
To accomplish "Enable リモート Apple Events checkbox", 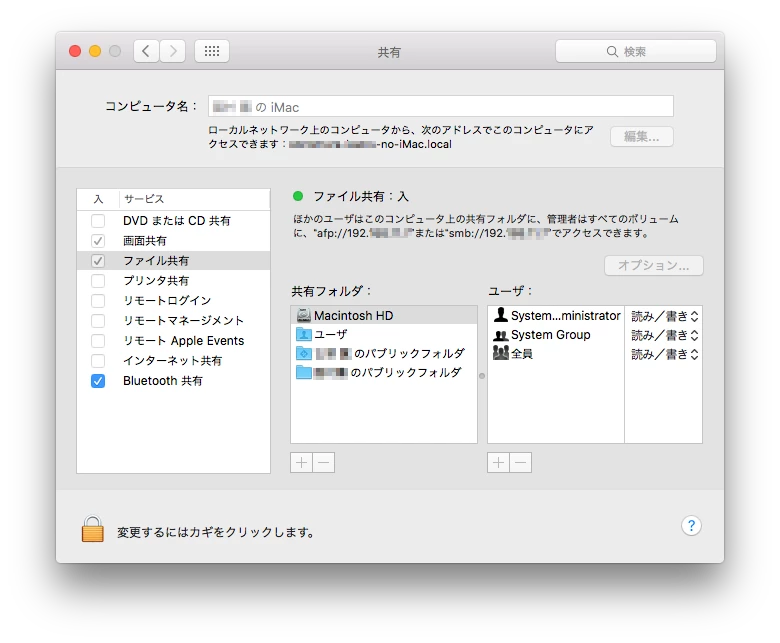I will pos(98,341).
